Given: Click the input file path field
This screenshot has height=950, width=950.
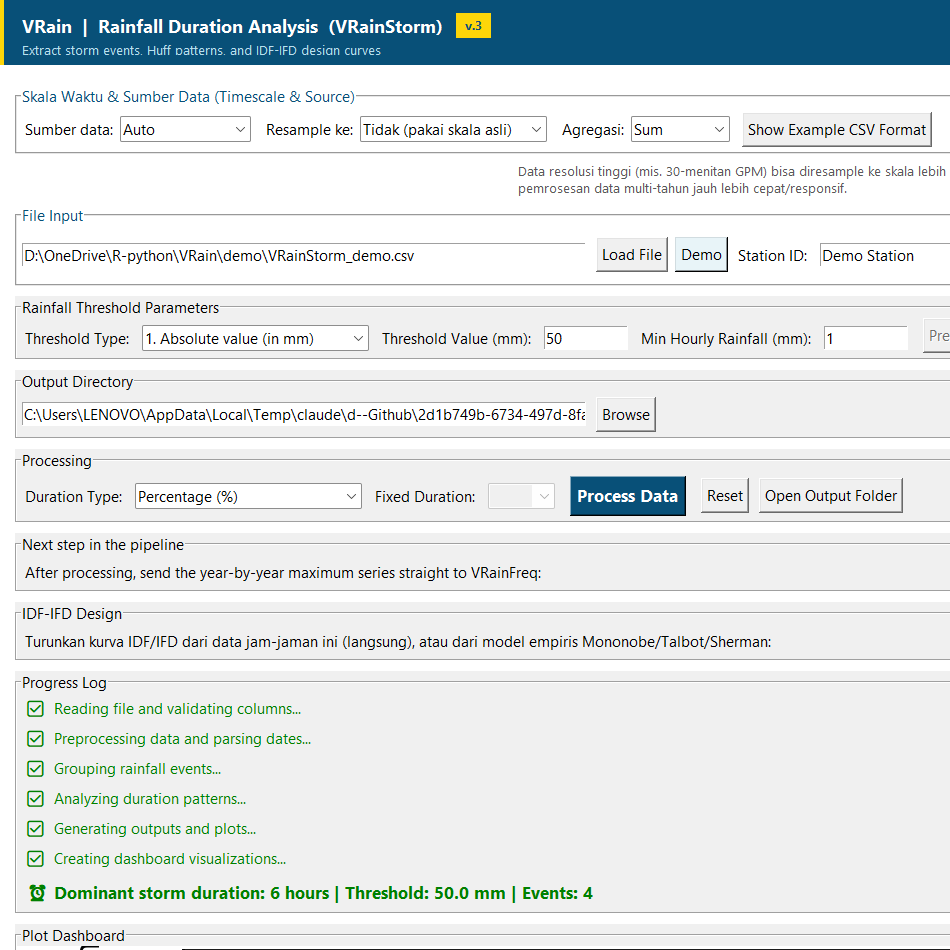Looking at the screenshot, I should (304, 256).
